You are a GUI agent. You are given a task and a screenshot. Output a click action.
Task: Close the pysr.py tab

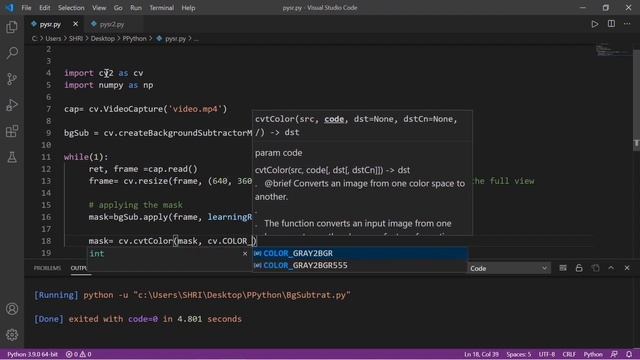click(x=76, y=24)
